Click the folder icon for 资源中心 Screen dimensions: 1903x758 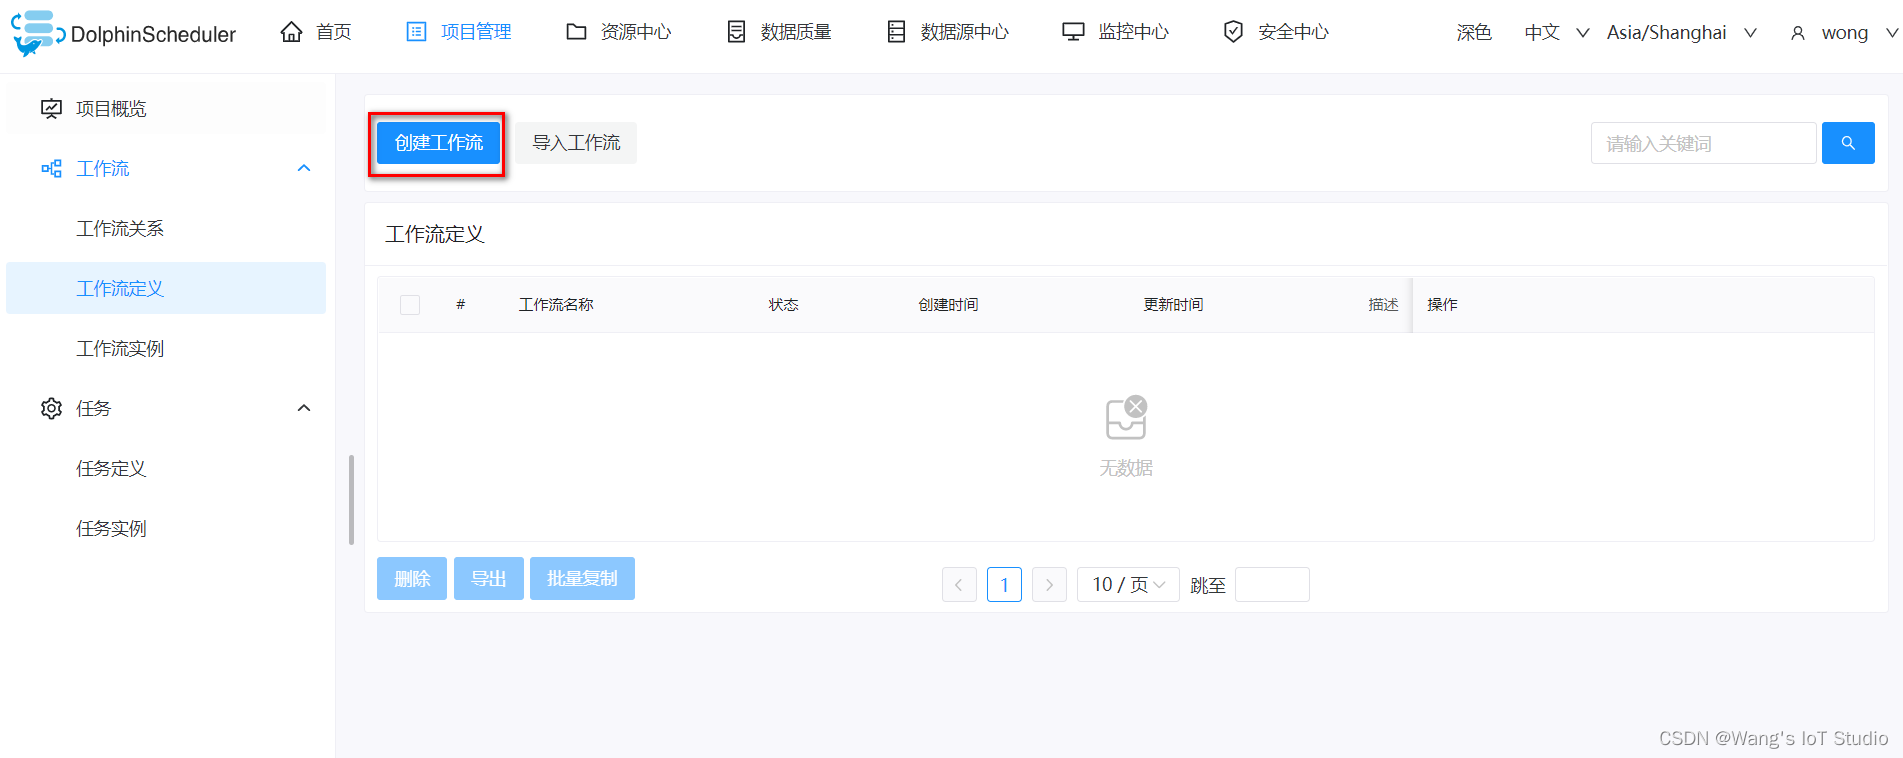click(576, 32)
